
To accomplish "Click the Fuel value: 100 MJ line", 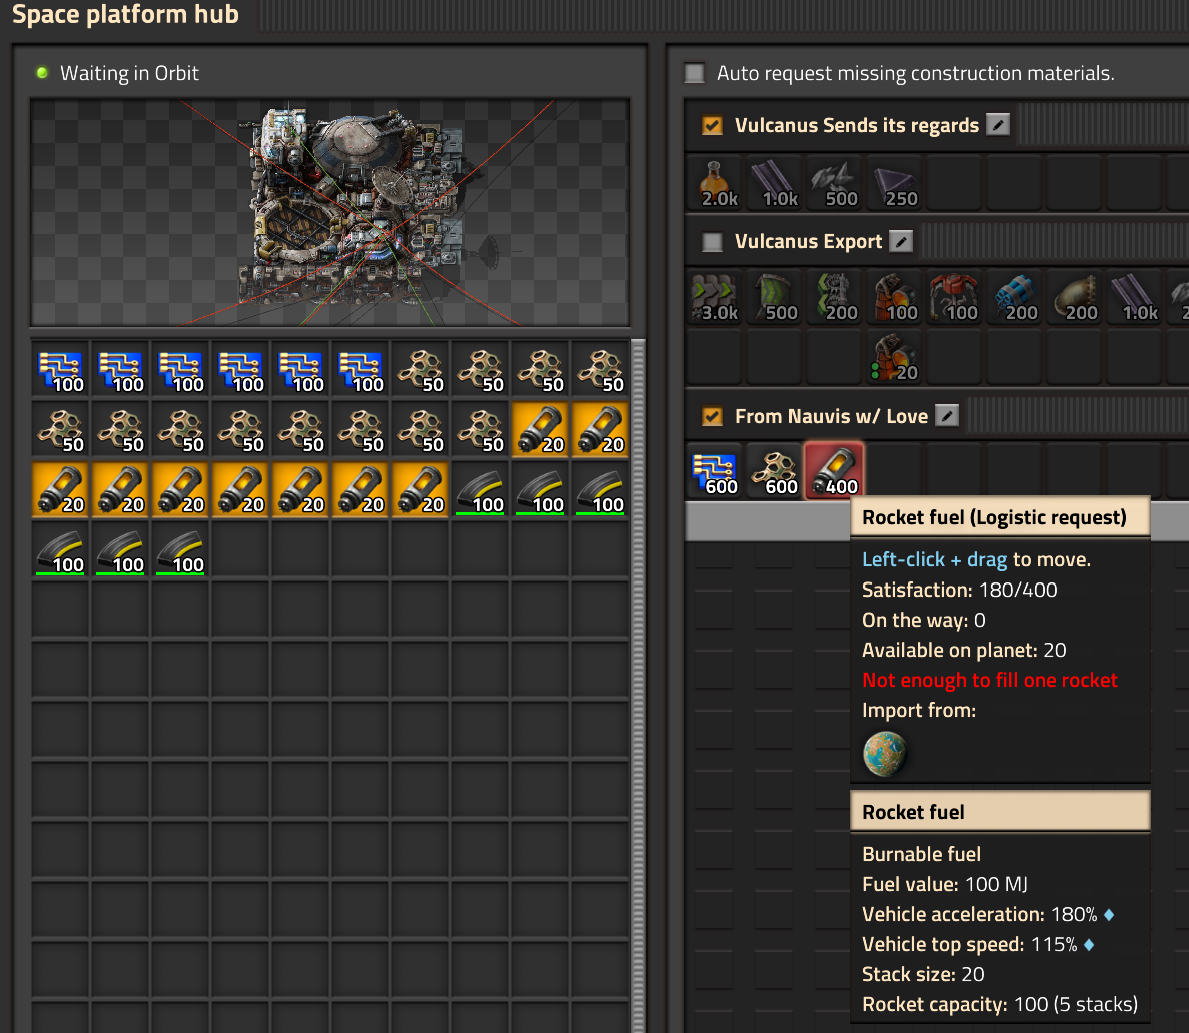I will 945,884.
